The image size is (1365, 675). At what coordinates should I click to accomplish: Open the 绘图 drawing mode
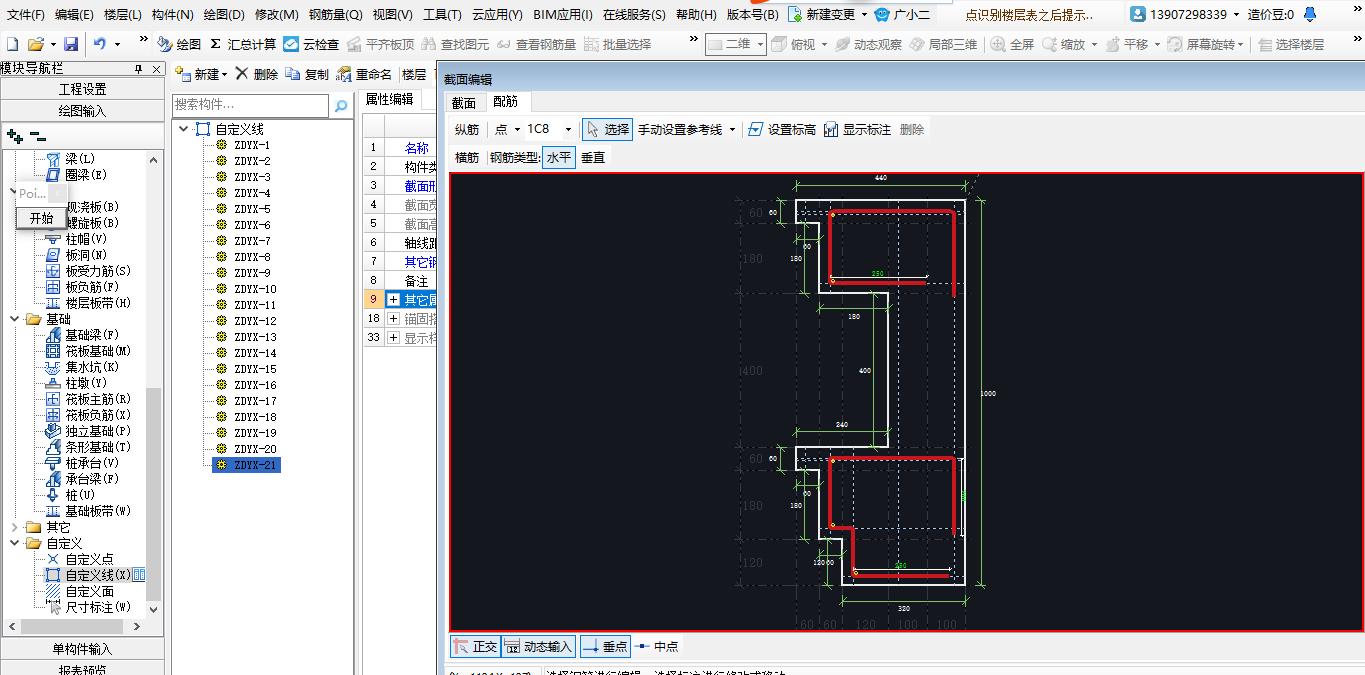(178, 44)
